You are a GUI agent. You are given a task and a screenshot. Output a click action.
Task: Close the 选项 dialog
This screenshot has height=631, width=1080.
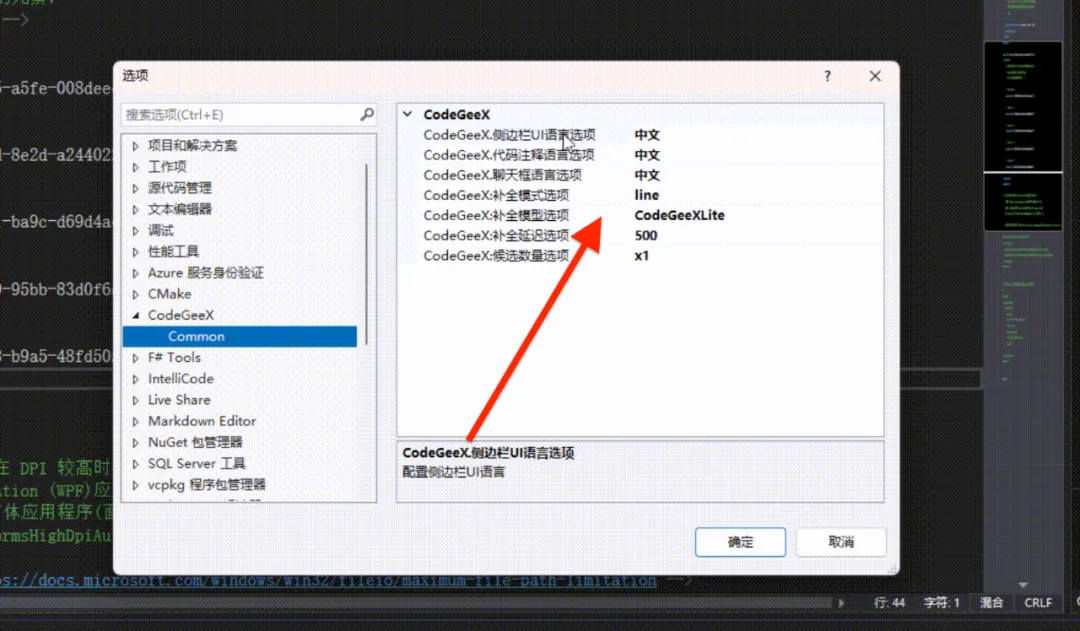pyautogui.click(x=875, y=76)
